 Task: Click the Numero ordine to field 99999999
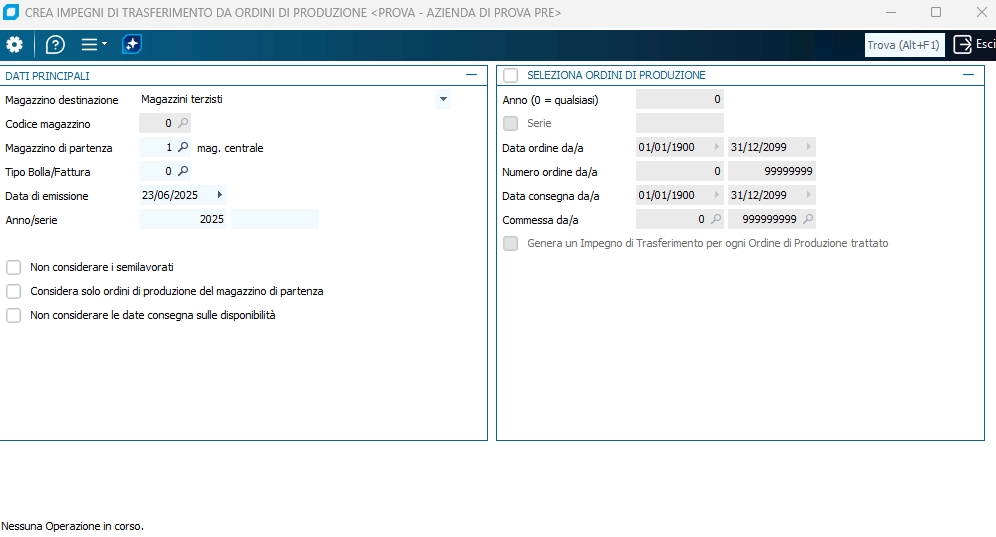point(772,171)
